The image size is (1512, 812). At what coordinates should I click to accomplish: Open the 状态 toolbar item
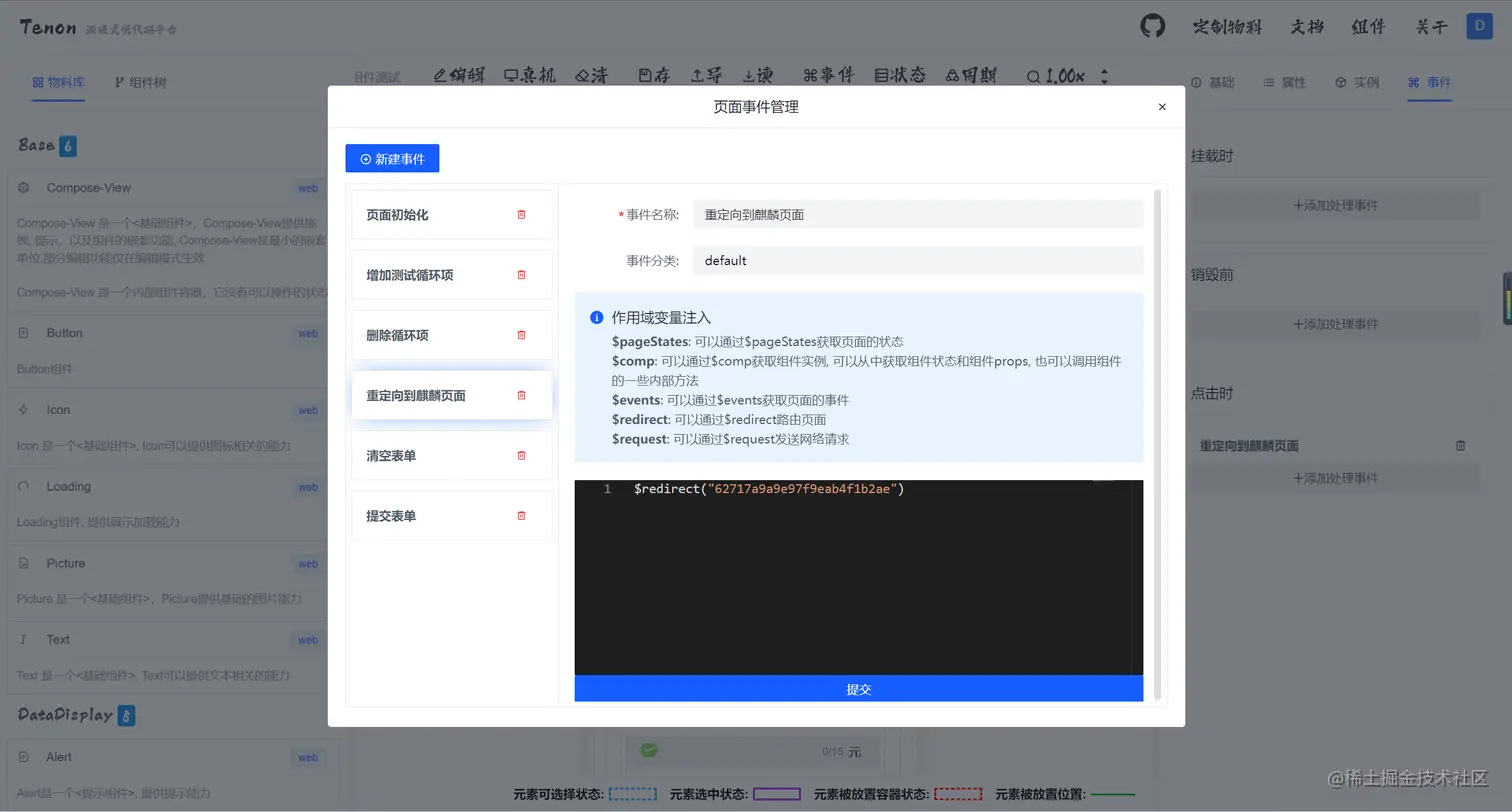(x=899, y=75)
